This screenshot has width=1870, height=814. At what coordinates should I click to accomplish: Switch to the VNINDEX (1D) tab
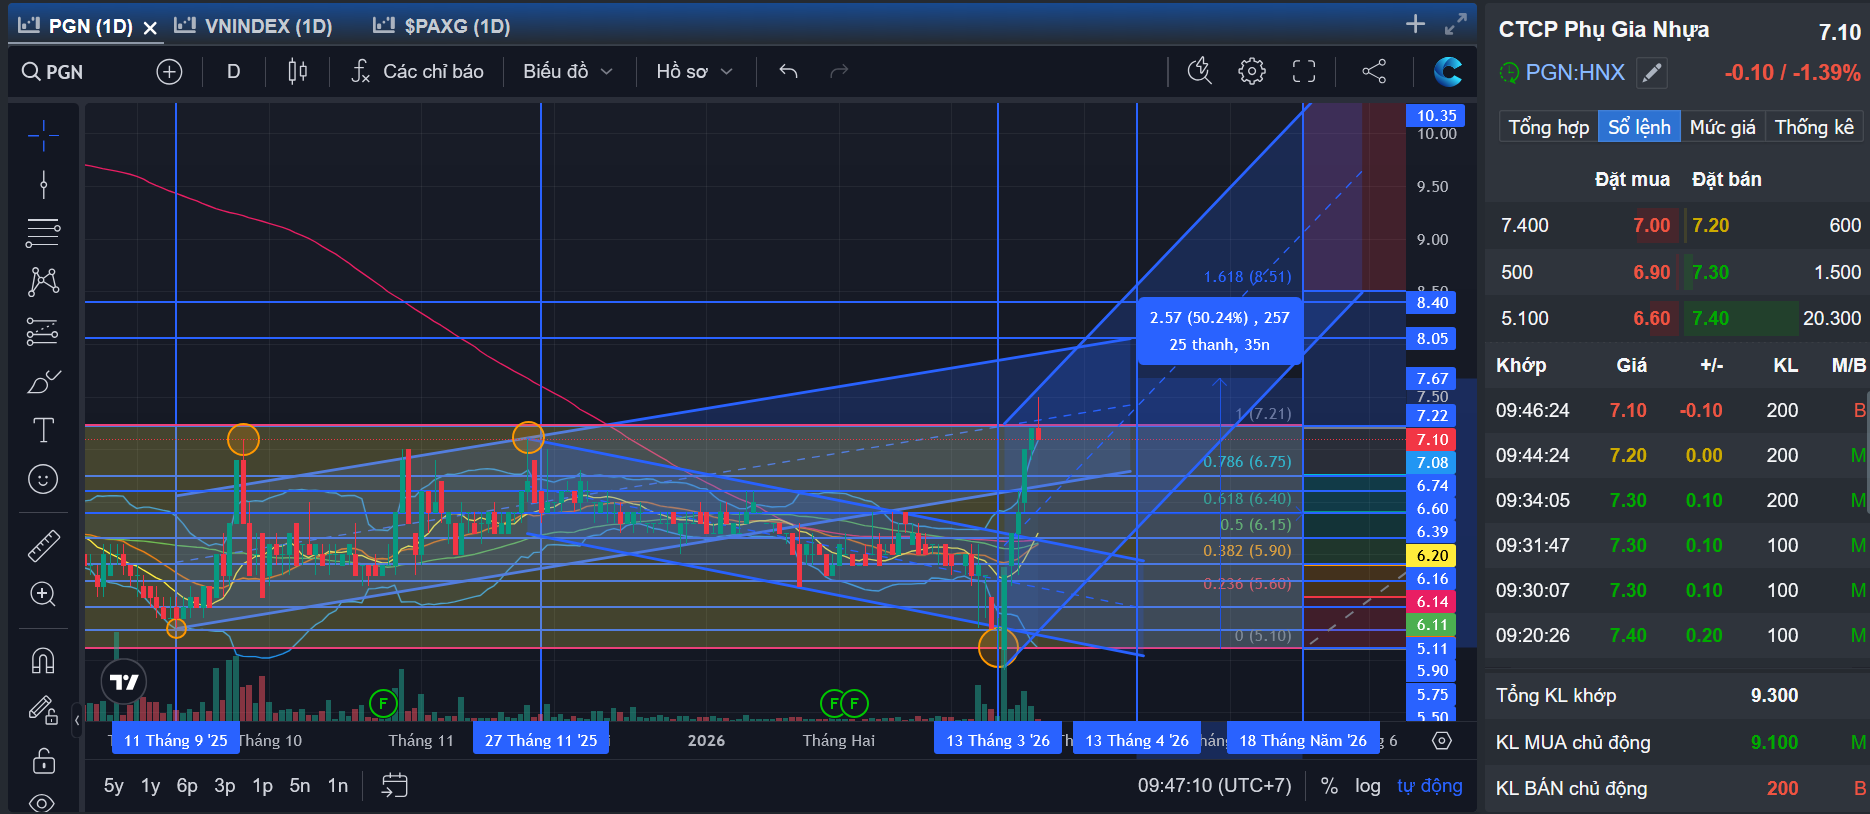(254, 26)
